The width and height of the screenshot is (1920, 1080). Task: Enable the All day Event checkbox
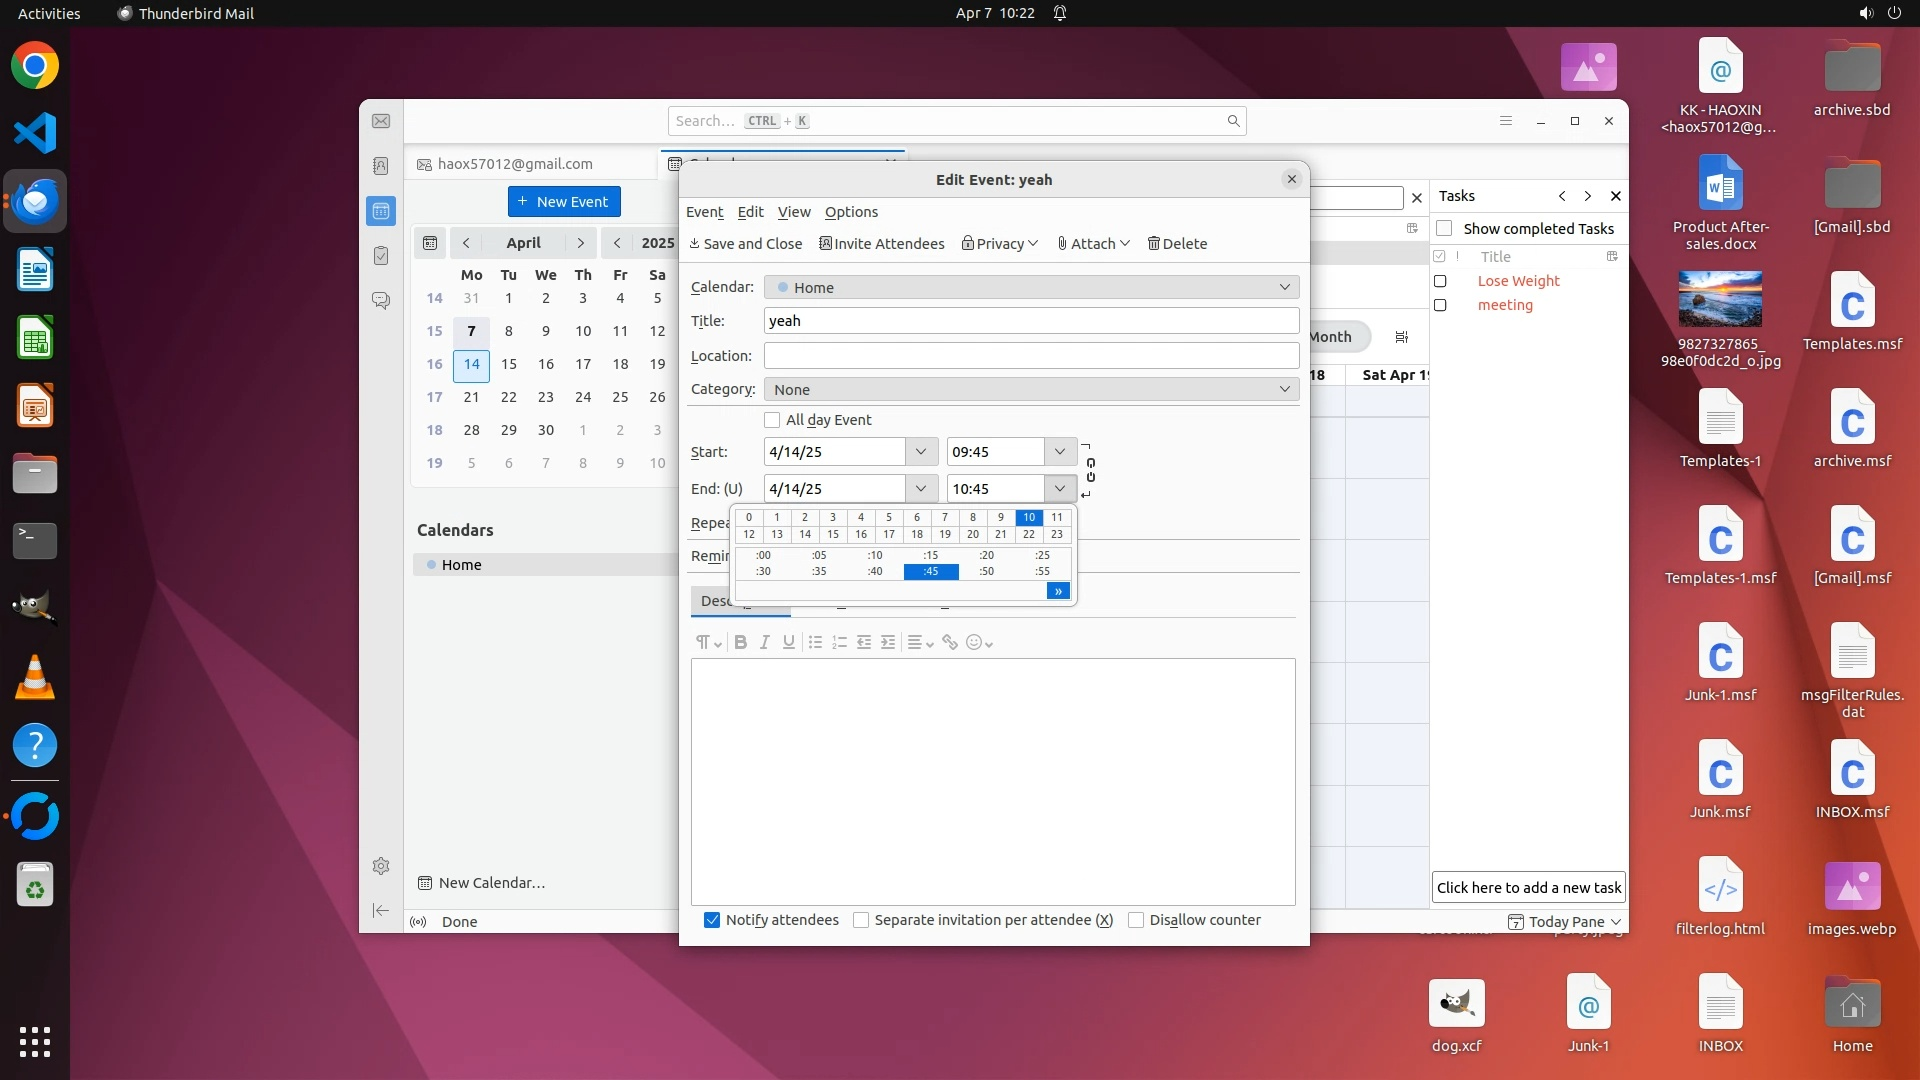pyautogui.click(x=772, y=420)
